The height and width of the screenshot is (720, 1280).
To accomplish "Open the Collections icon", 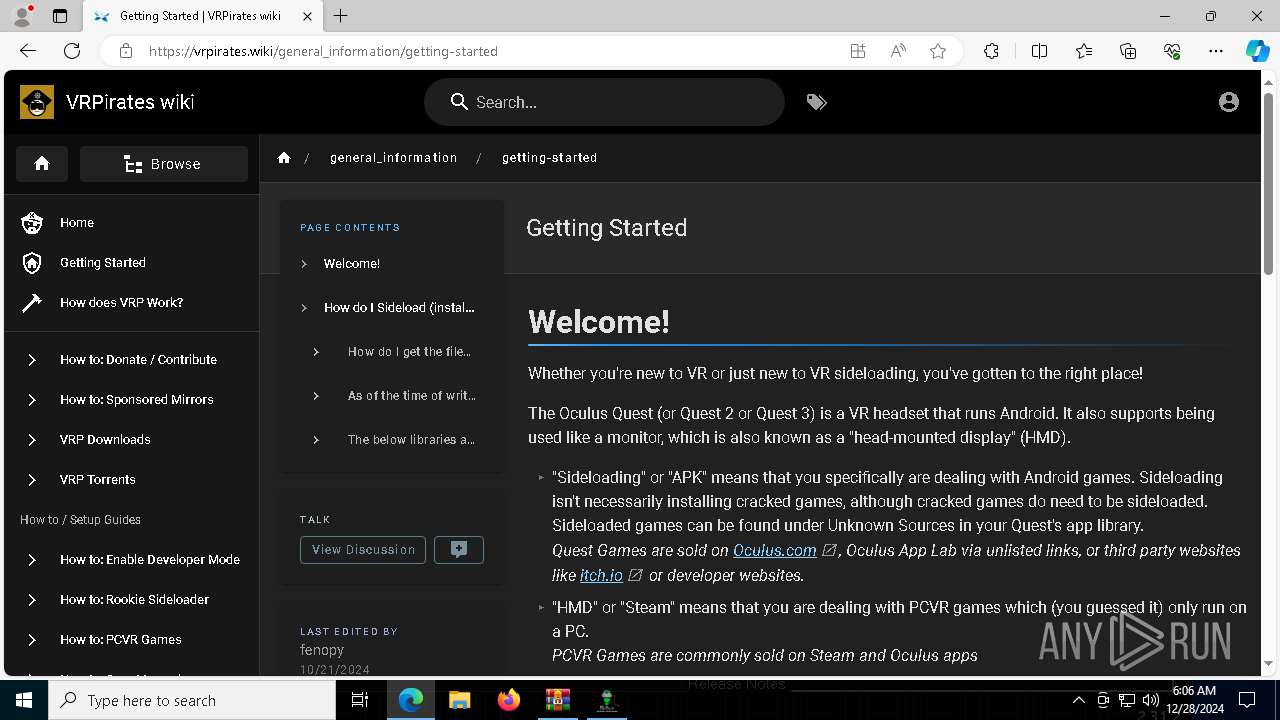I will coord(1128,51).
